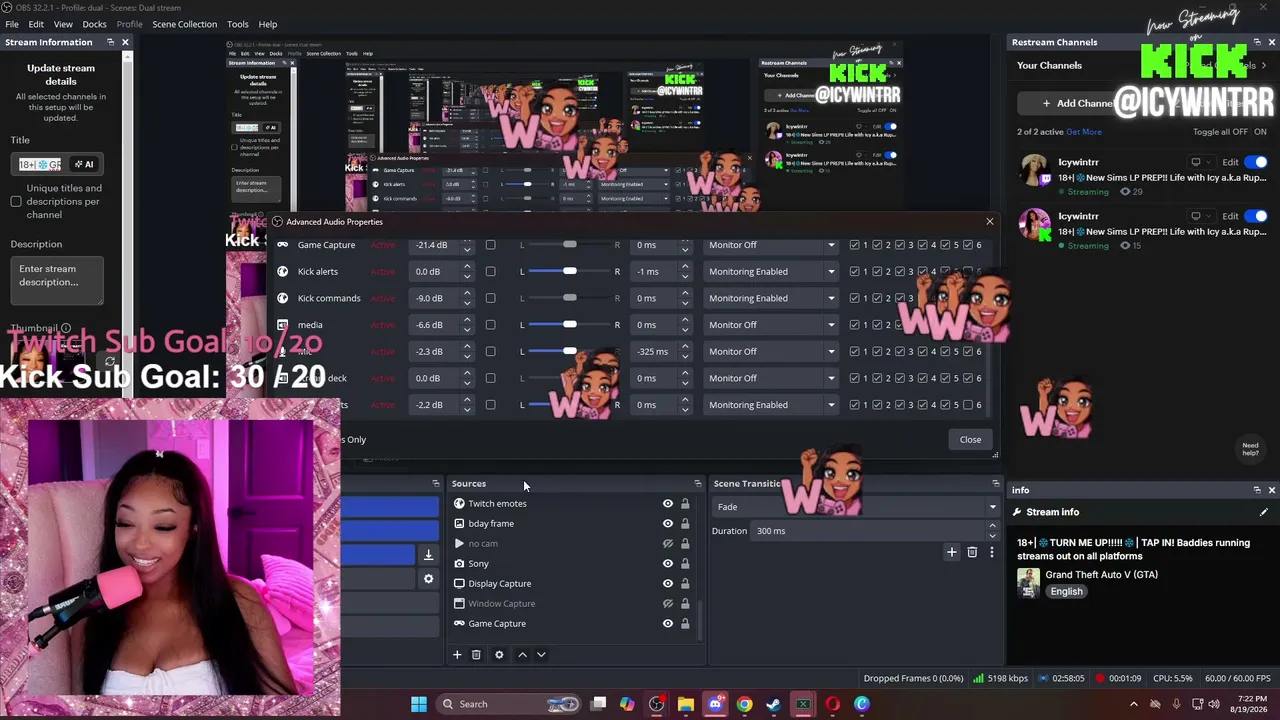The height and width of the screenshot is (720, 1280).
Task: Open monitoring dropdown for Kick commands
Action: coord(771,298)
